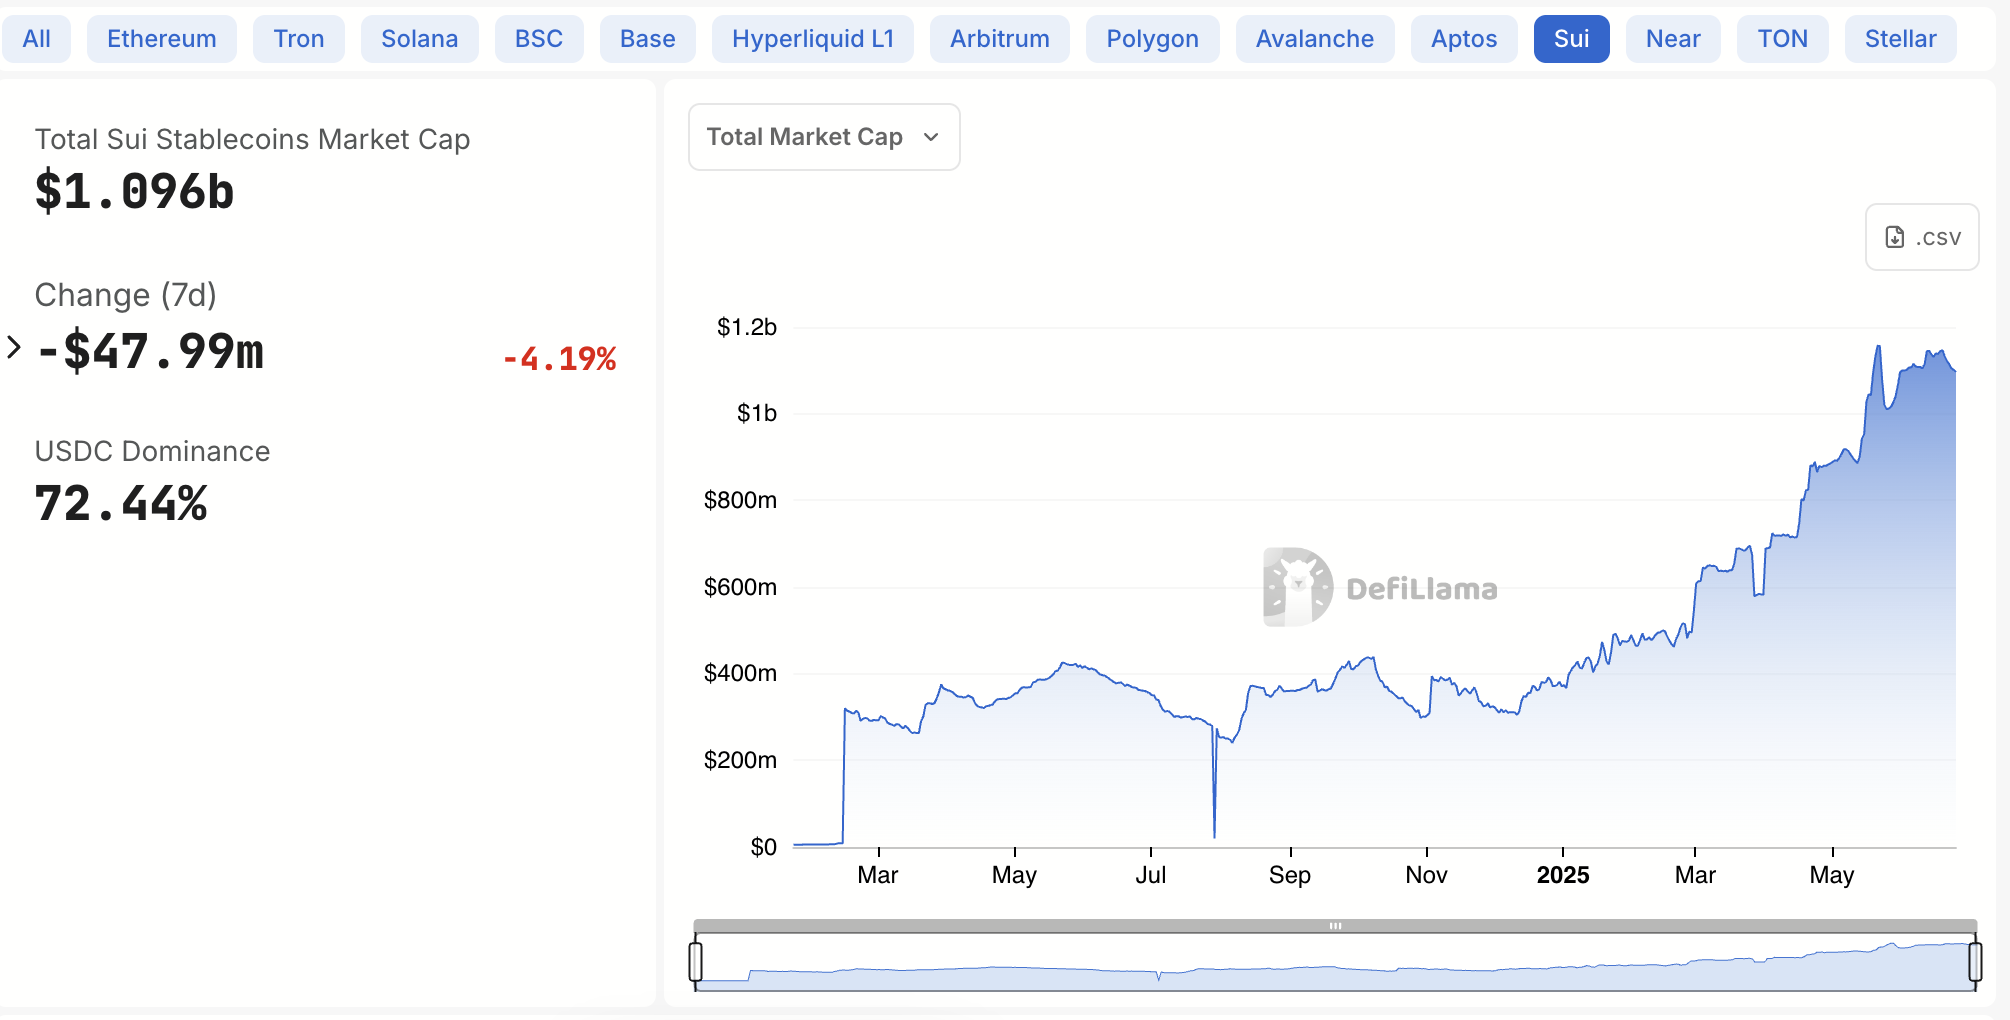Select the Tron chain filter

tap(298, 38)
